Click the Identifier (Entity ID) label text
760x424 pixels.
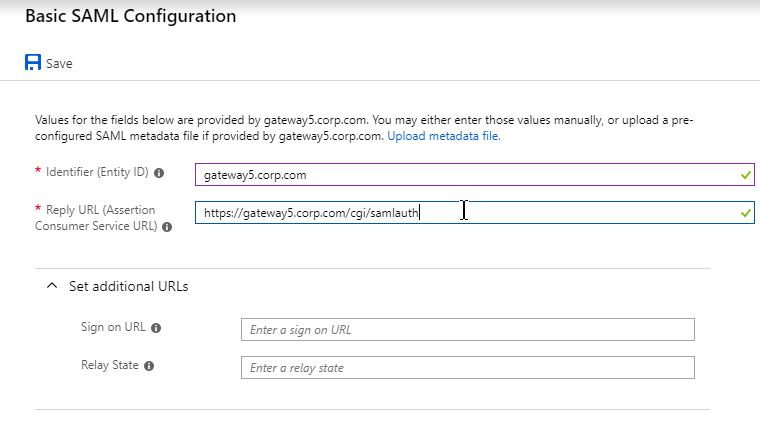coord(97,172)
